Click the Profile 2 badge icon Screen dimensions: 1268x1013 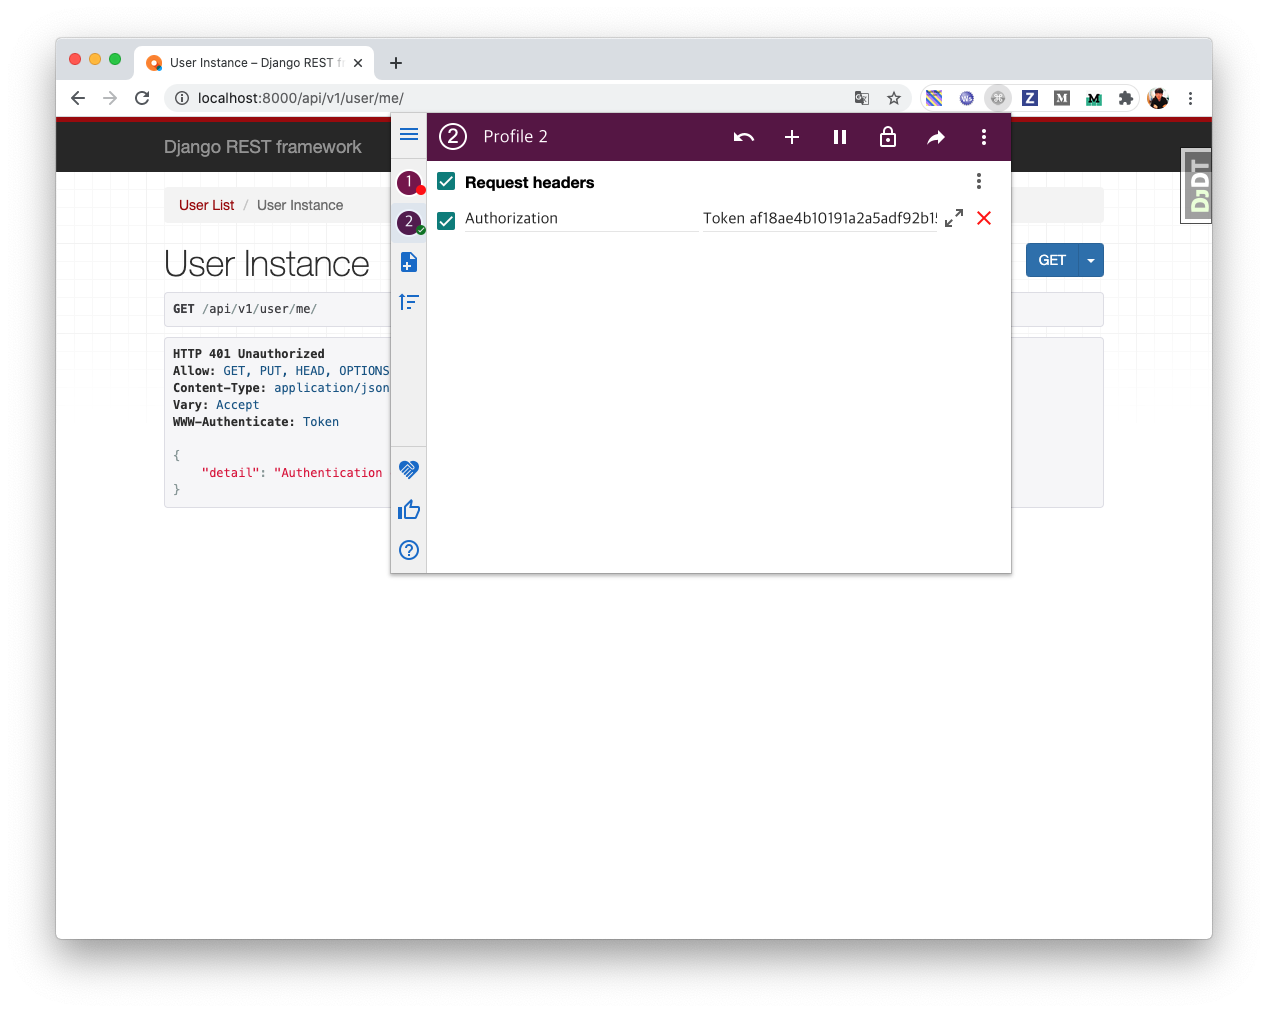tap(453, 136)
